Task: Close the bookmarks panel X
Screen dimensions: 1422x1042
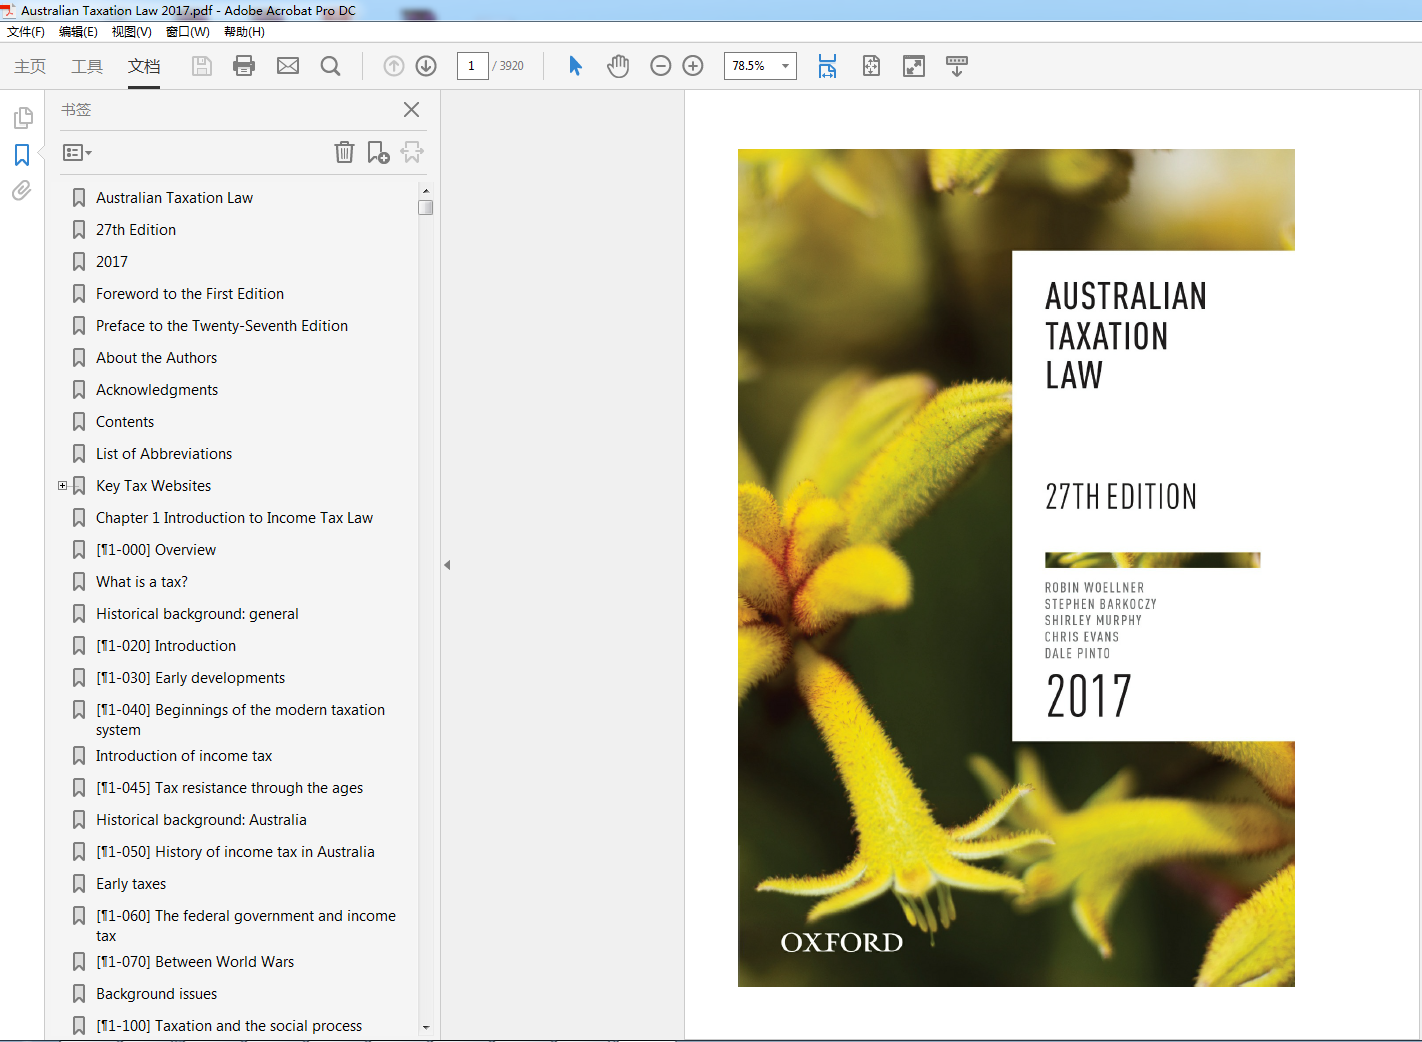Action: coord(411,110)
